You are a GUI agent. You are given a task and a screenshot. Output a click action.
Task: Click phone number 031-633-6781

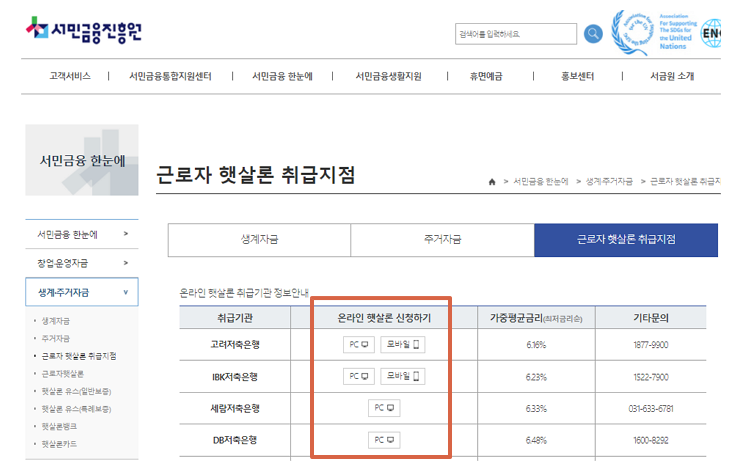point(651,409)
